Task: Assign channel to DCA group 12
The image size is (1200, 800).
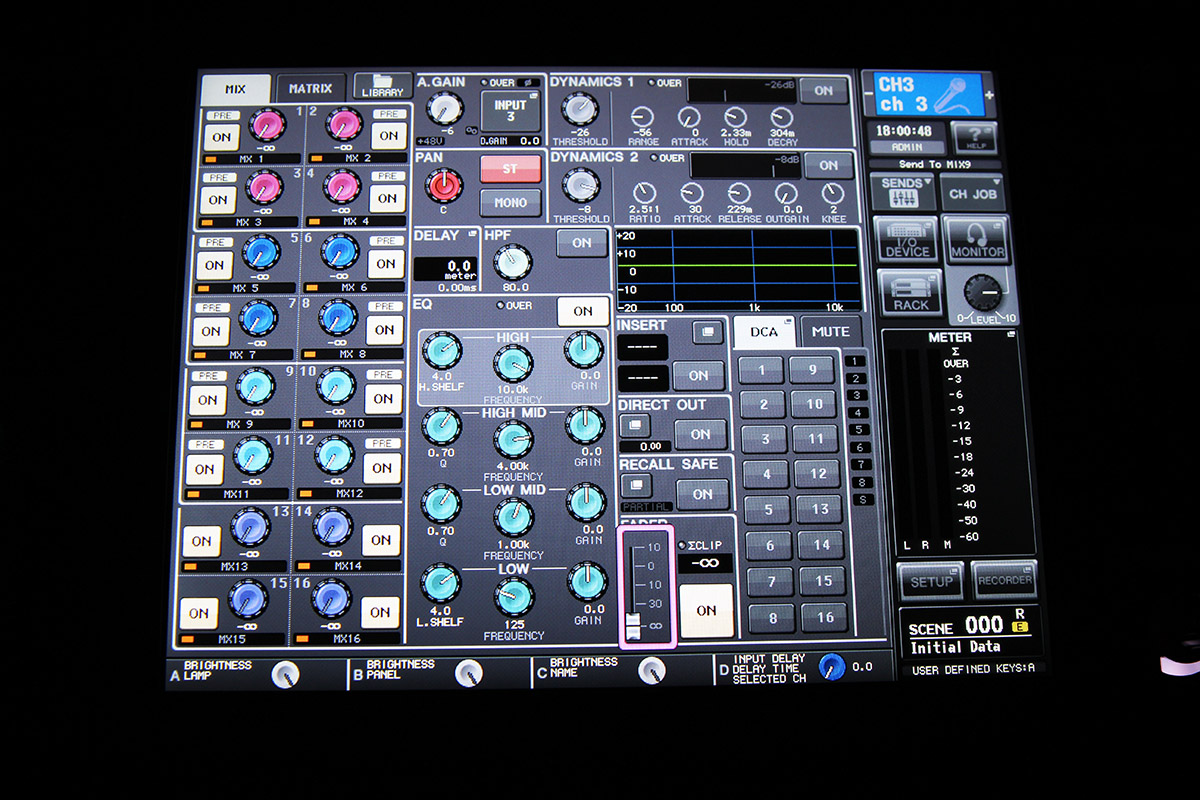Action: [x=818, y=473]
